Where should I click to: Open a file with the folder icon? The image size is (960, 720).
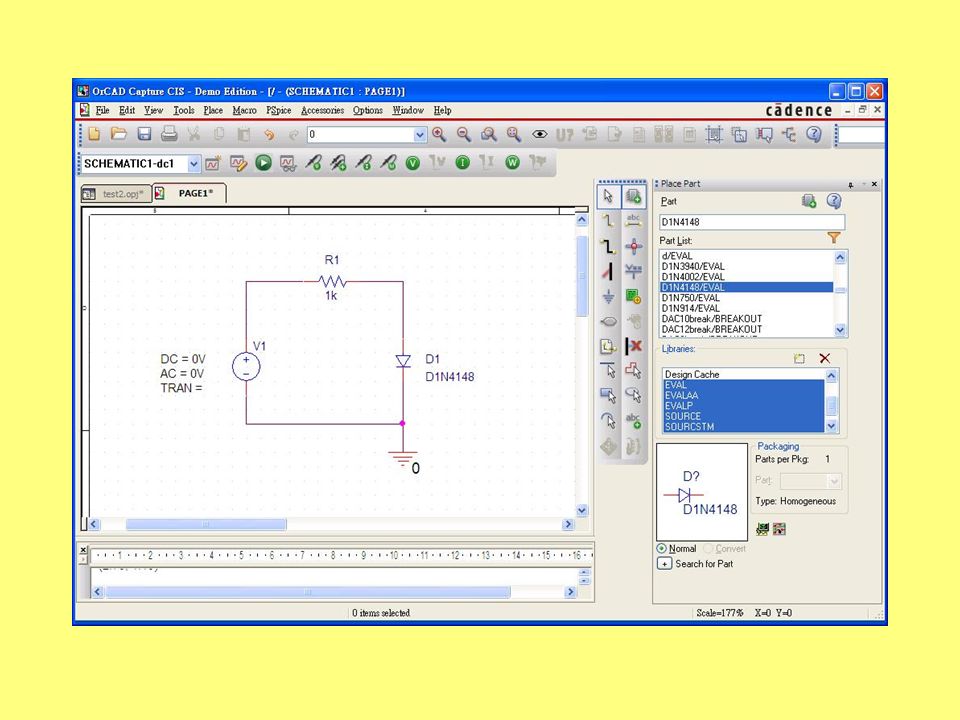coord(119,134)
